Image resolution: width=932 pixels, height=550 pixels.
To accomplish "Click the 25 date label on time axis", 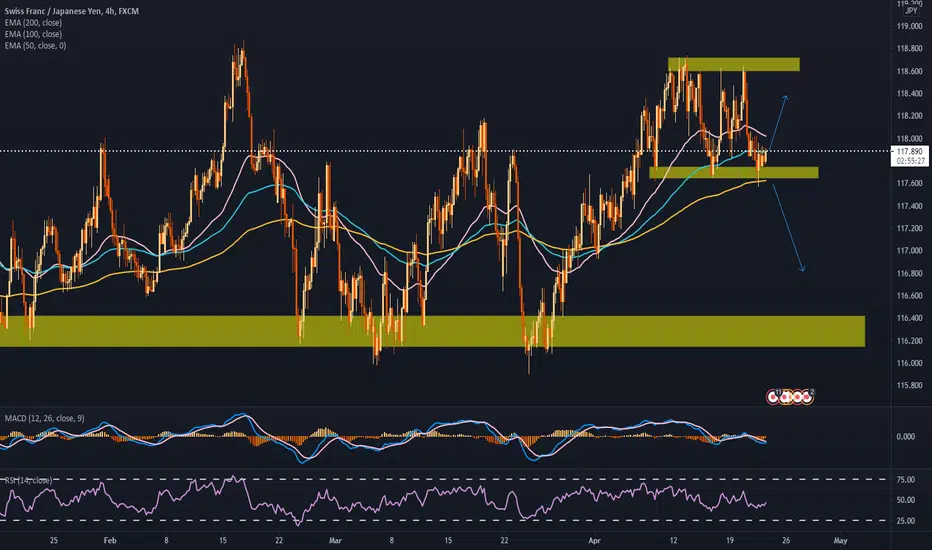I will (x=54, y=540).
